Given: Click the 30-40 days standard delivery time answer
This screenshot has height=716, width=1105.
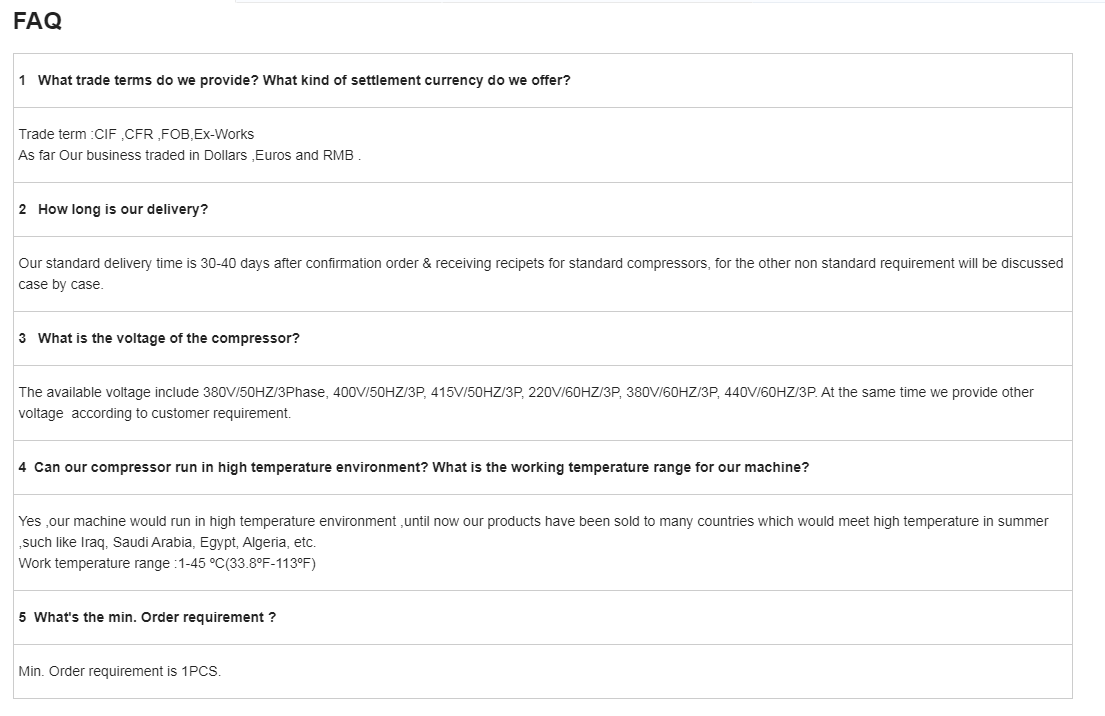Looking at the screenshot, I should [x=540, y=263].
